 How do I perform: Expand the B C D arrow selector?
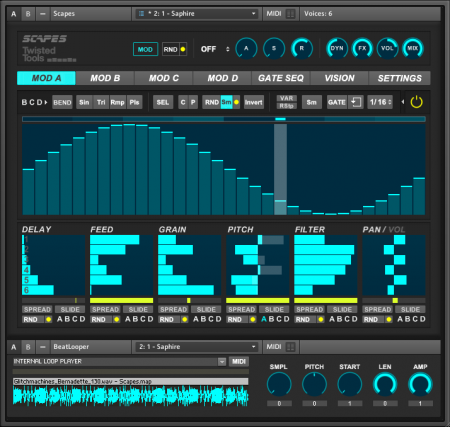pos(35,102)
